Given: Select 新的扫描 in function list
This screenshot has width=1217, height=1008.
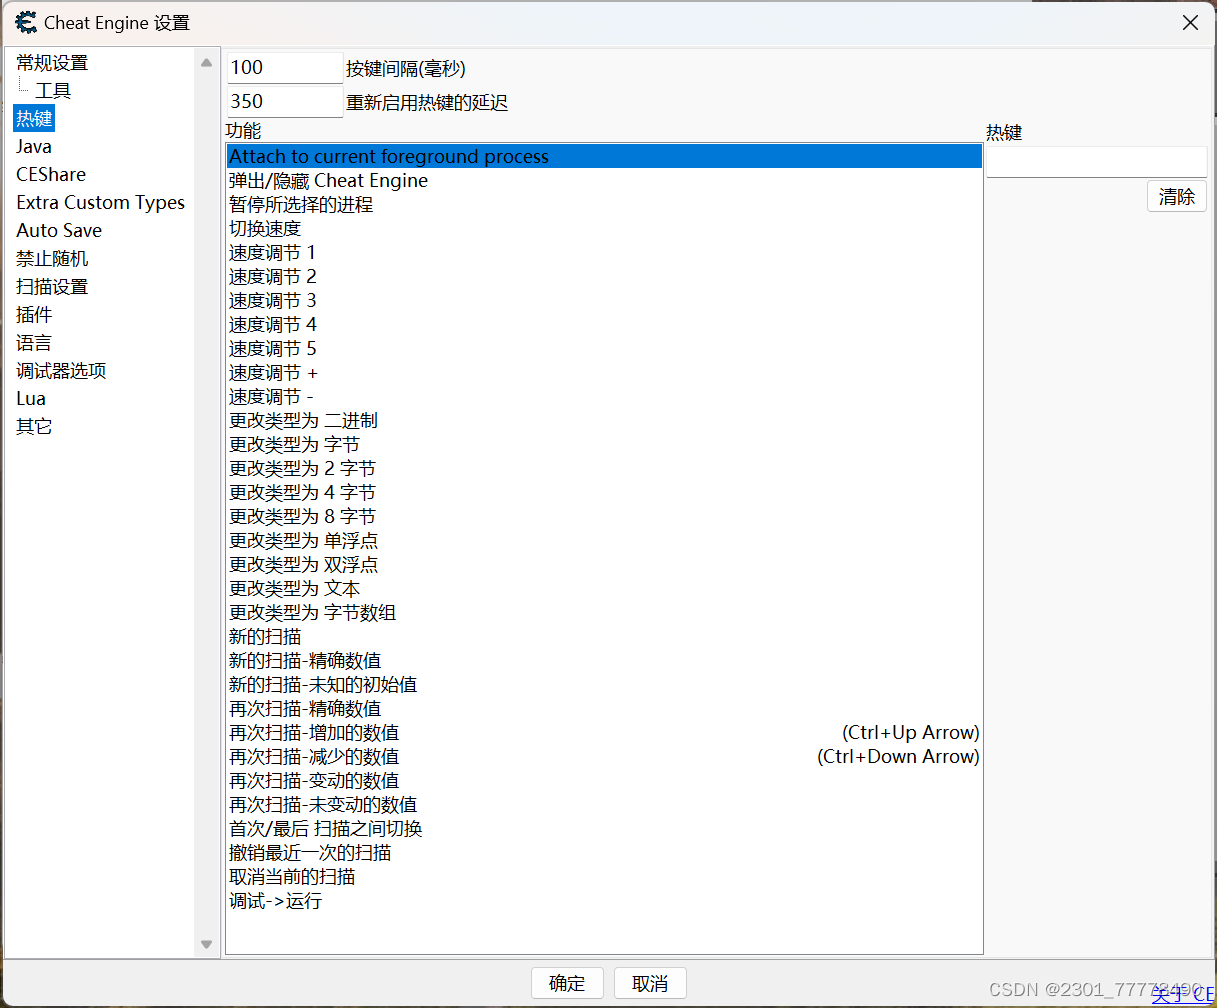Looking at the screenshot, I should click(604, 637).
